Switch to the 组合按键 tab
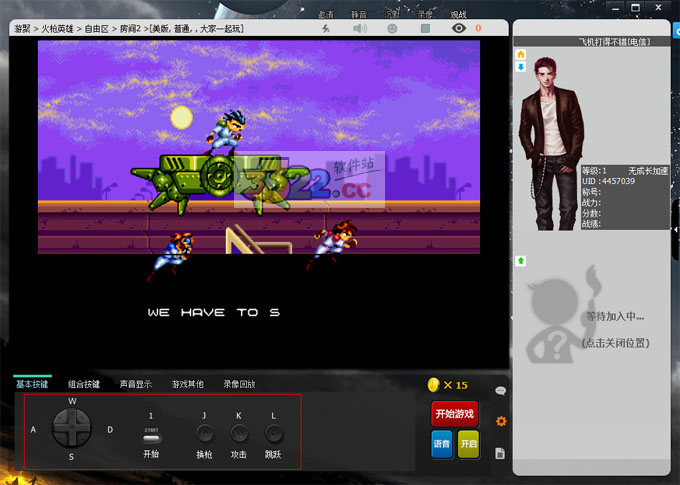680x485 pixels. (x=84, y=384)
